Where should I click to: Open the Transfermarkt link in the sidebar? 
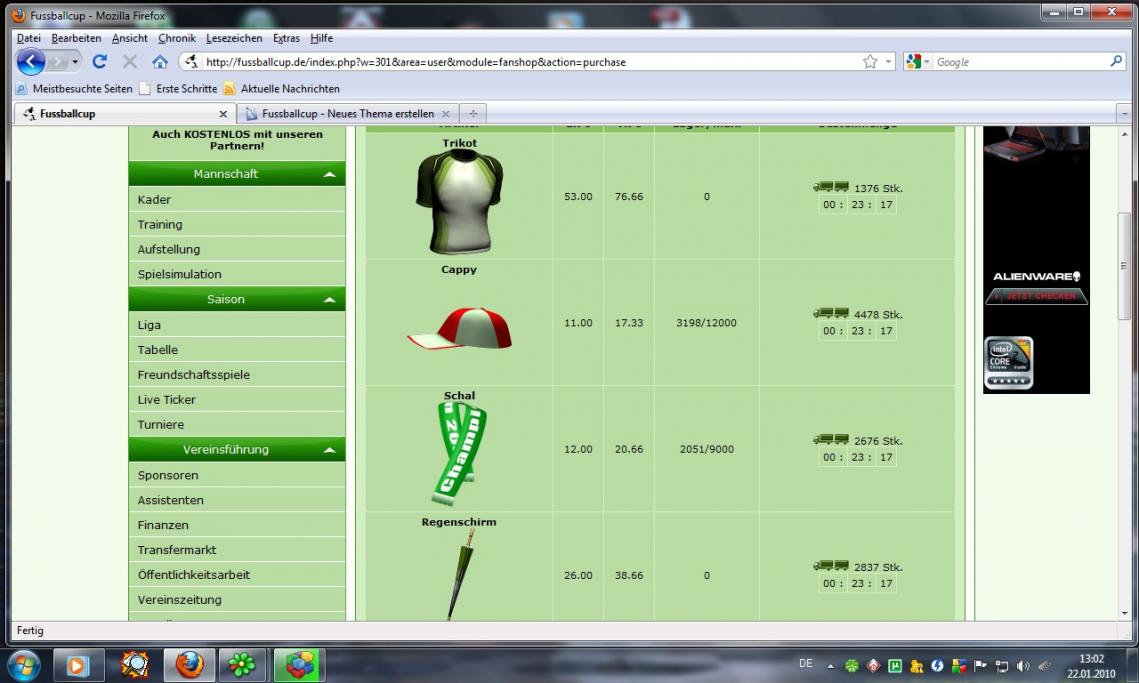177,550
